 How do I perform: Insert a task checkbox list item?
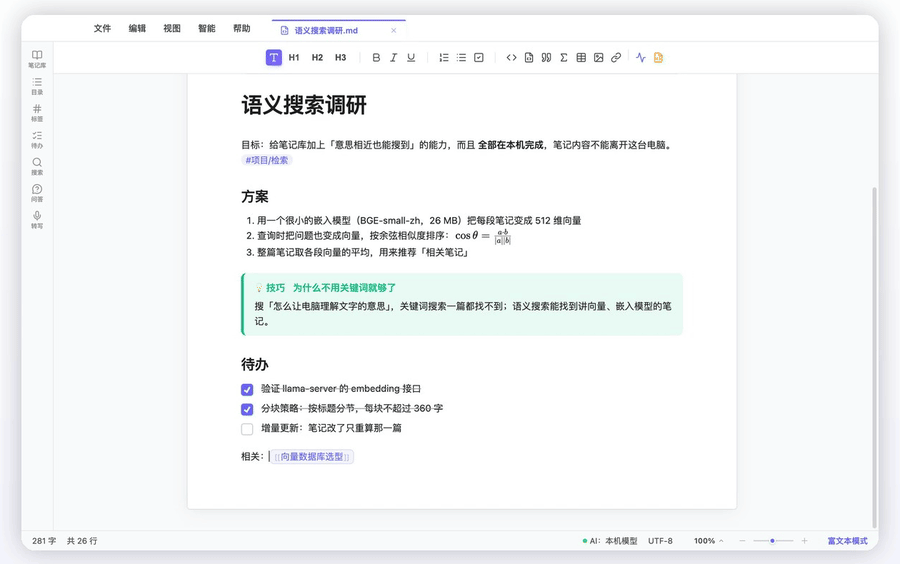point(479,57)
